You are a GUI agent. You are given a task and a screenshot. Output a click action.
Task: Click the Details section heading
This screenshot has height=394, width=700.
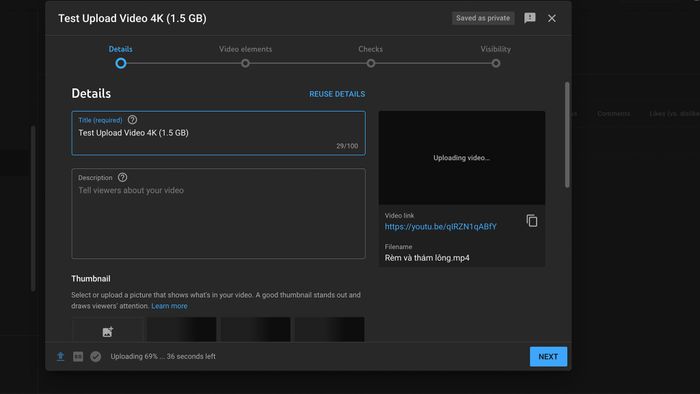[91, 93]
